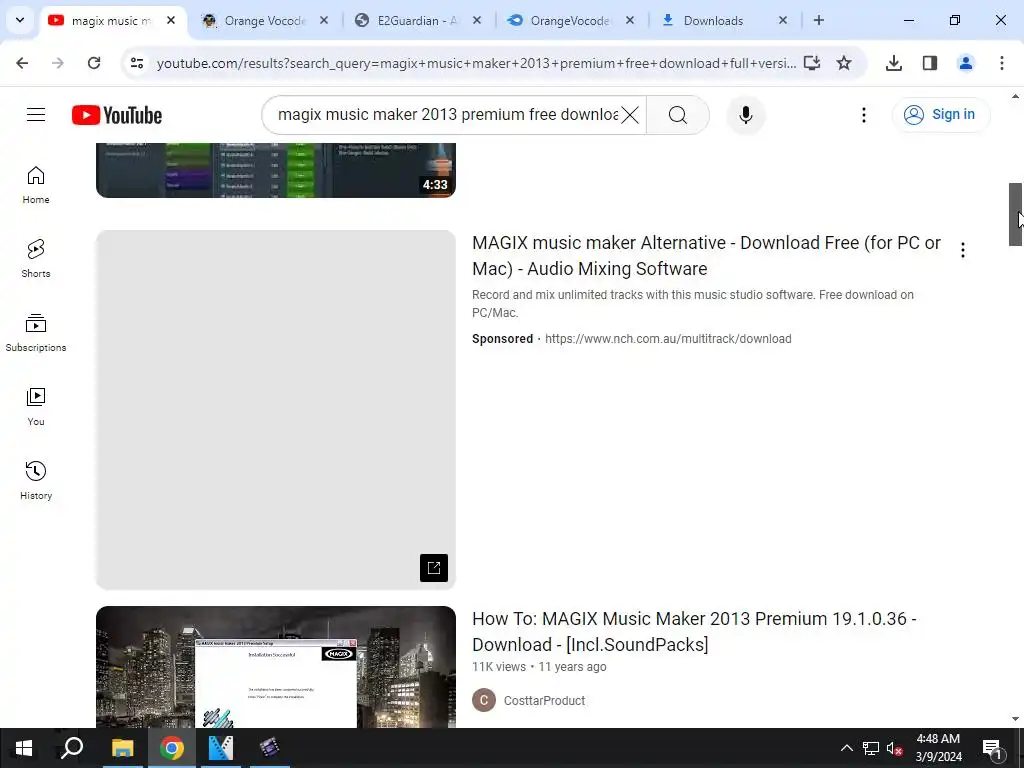Click the magnifier search button

pyautogui.click(x=678, y=115)
